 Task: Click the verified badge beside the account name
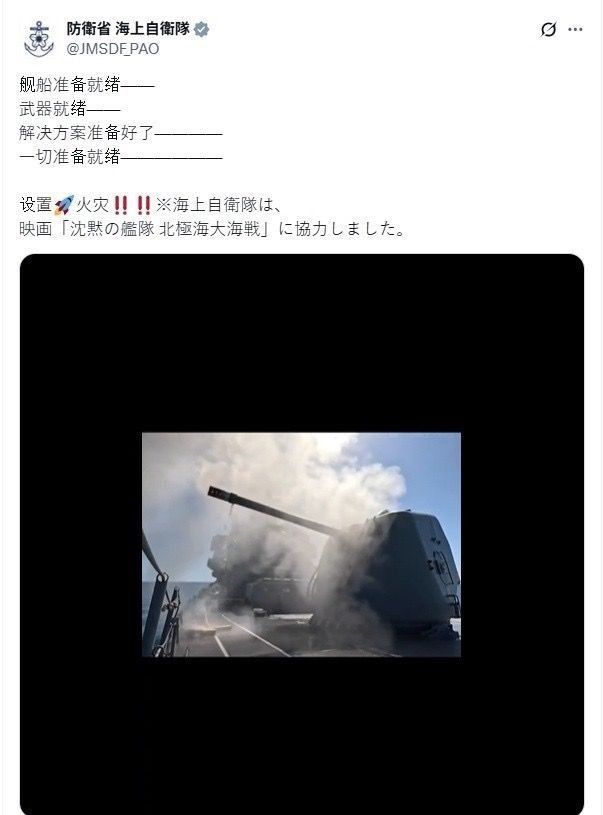[201, 29]
